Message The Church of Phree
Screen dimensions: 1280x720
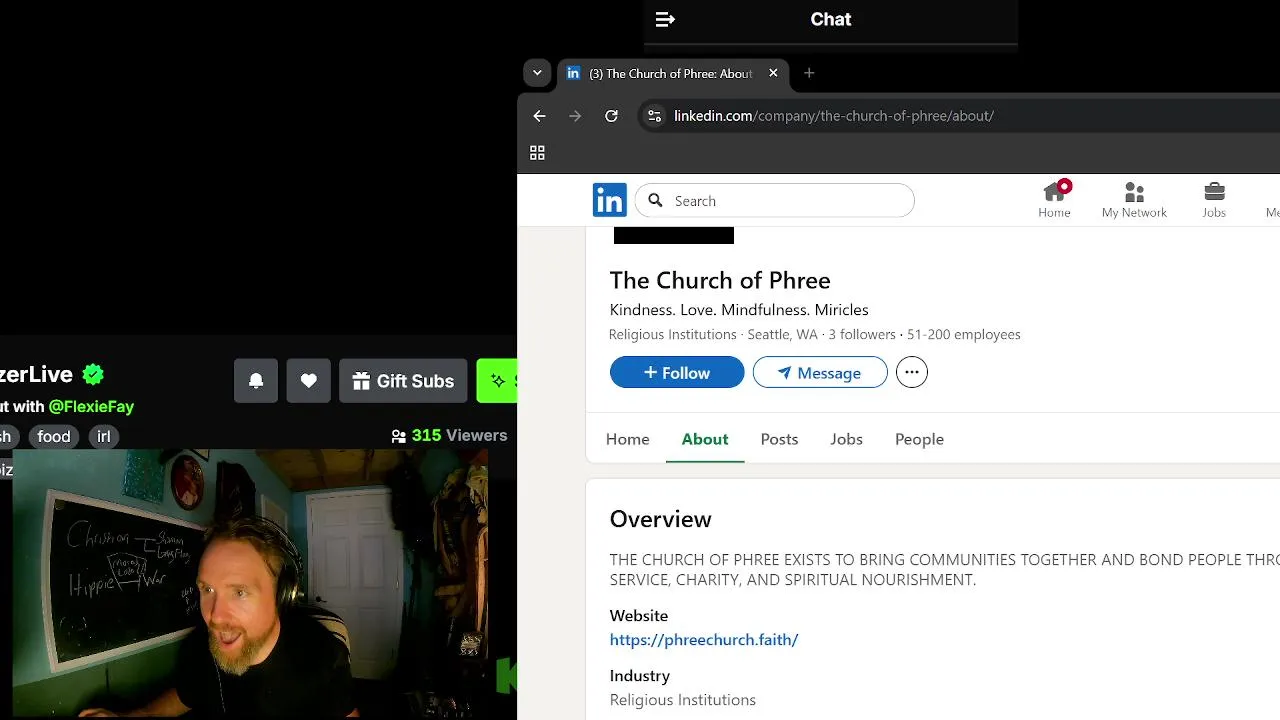click(x=820, y=372)
